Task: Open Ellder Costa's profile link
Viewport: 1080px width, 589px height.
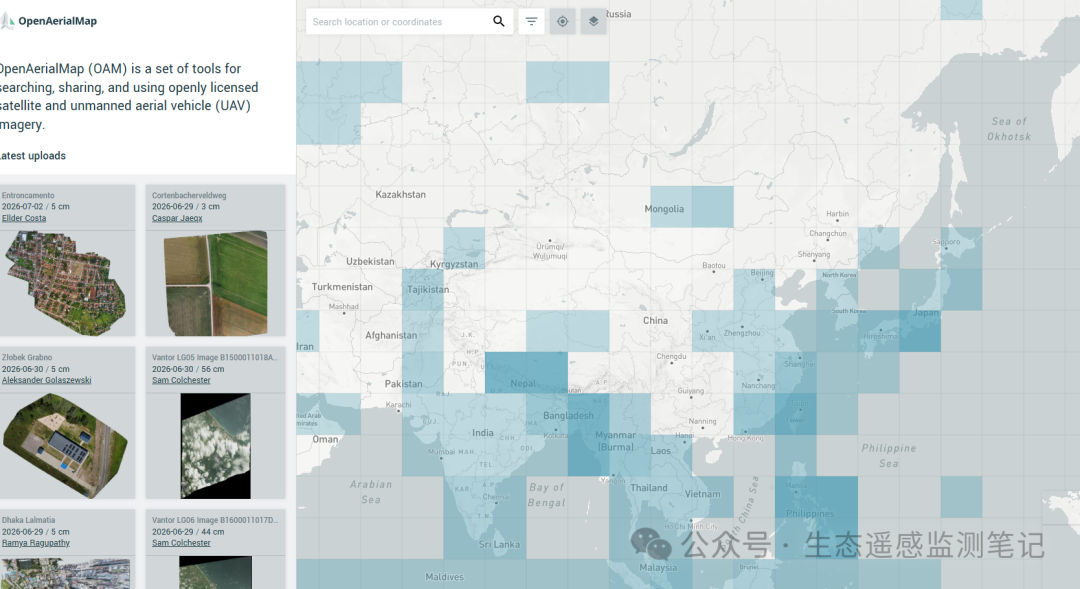Action: click(x=24, y=218)
